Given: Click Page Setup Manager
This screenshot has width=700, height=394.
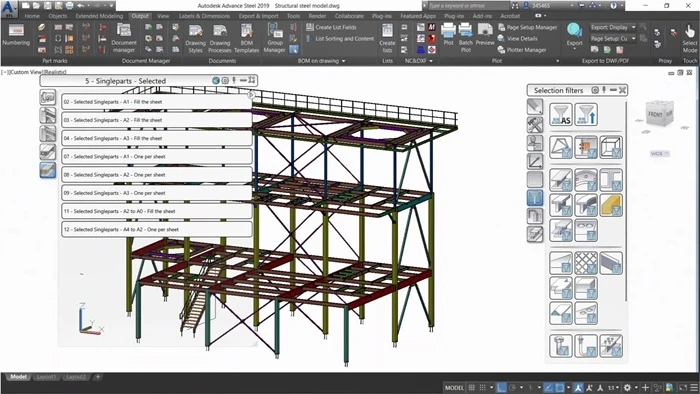Looking at the screenshot, I should (x=527, y=27).
